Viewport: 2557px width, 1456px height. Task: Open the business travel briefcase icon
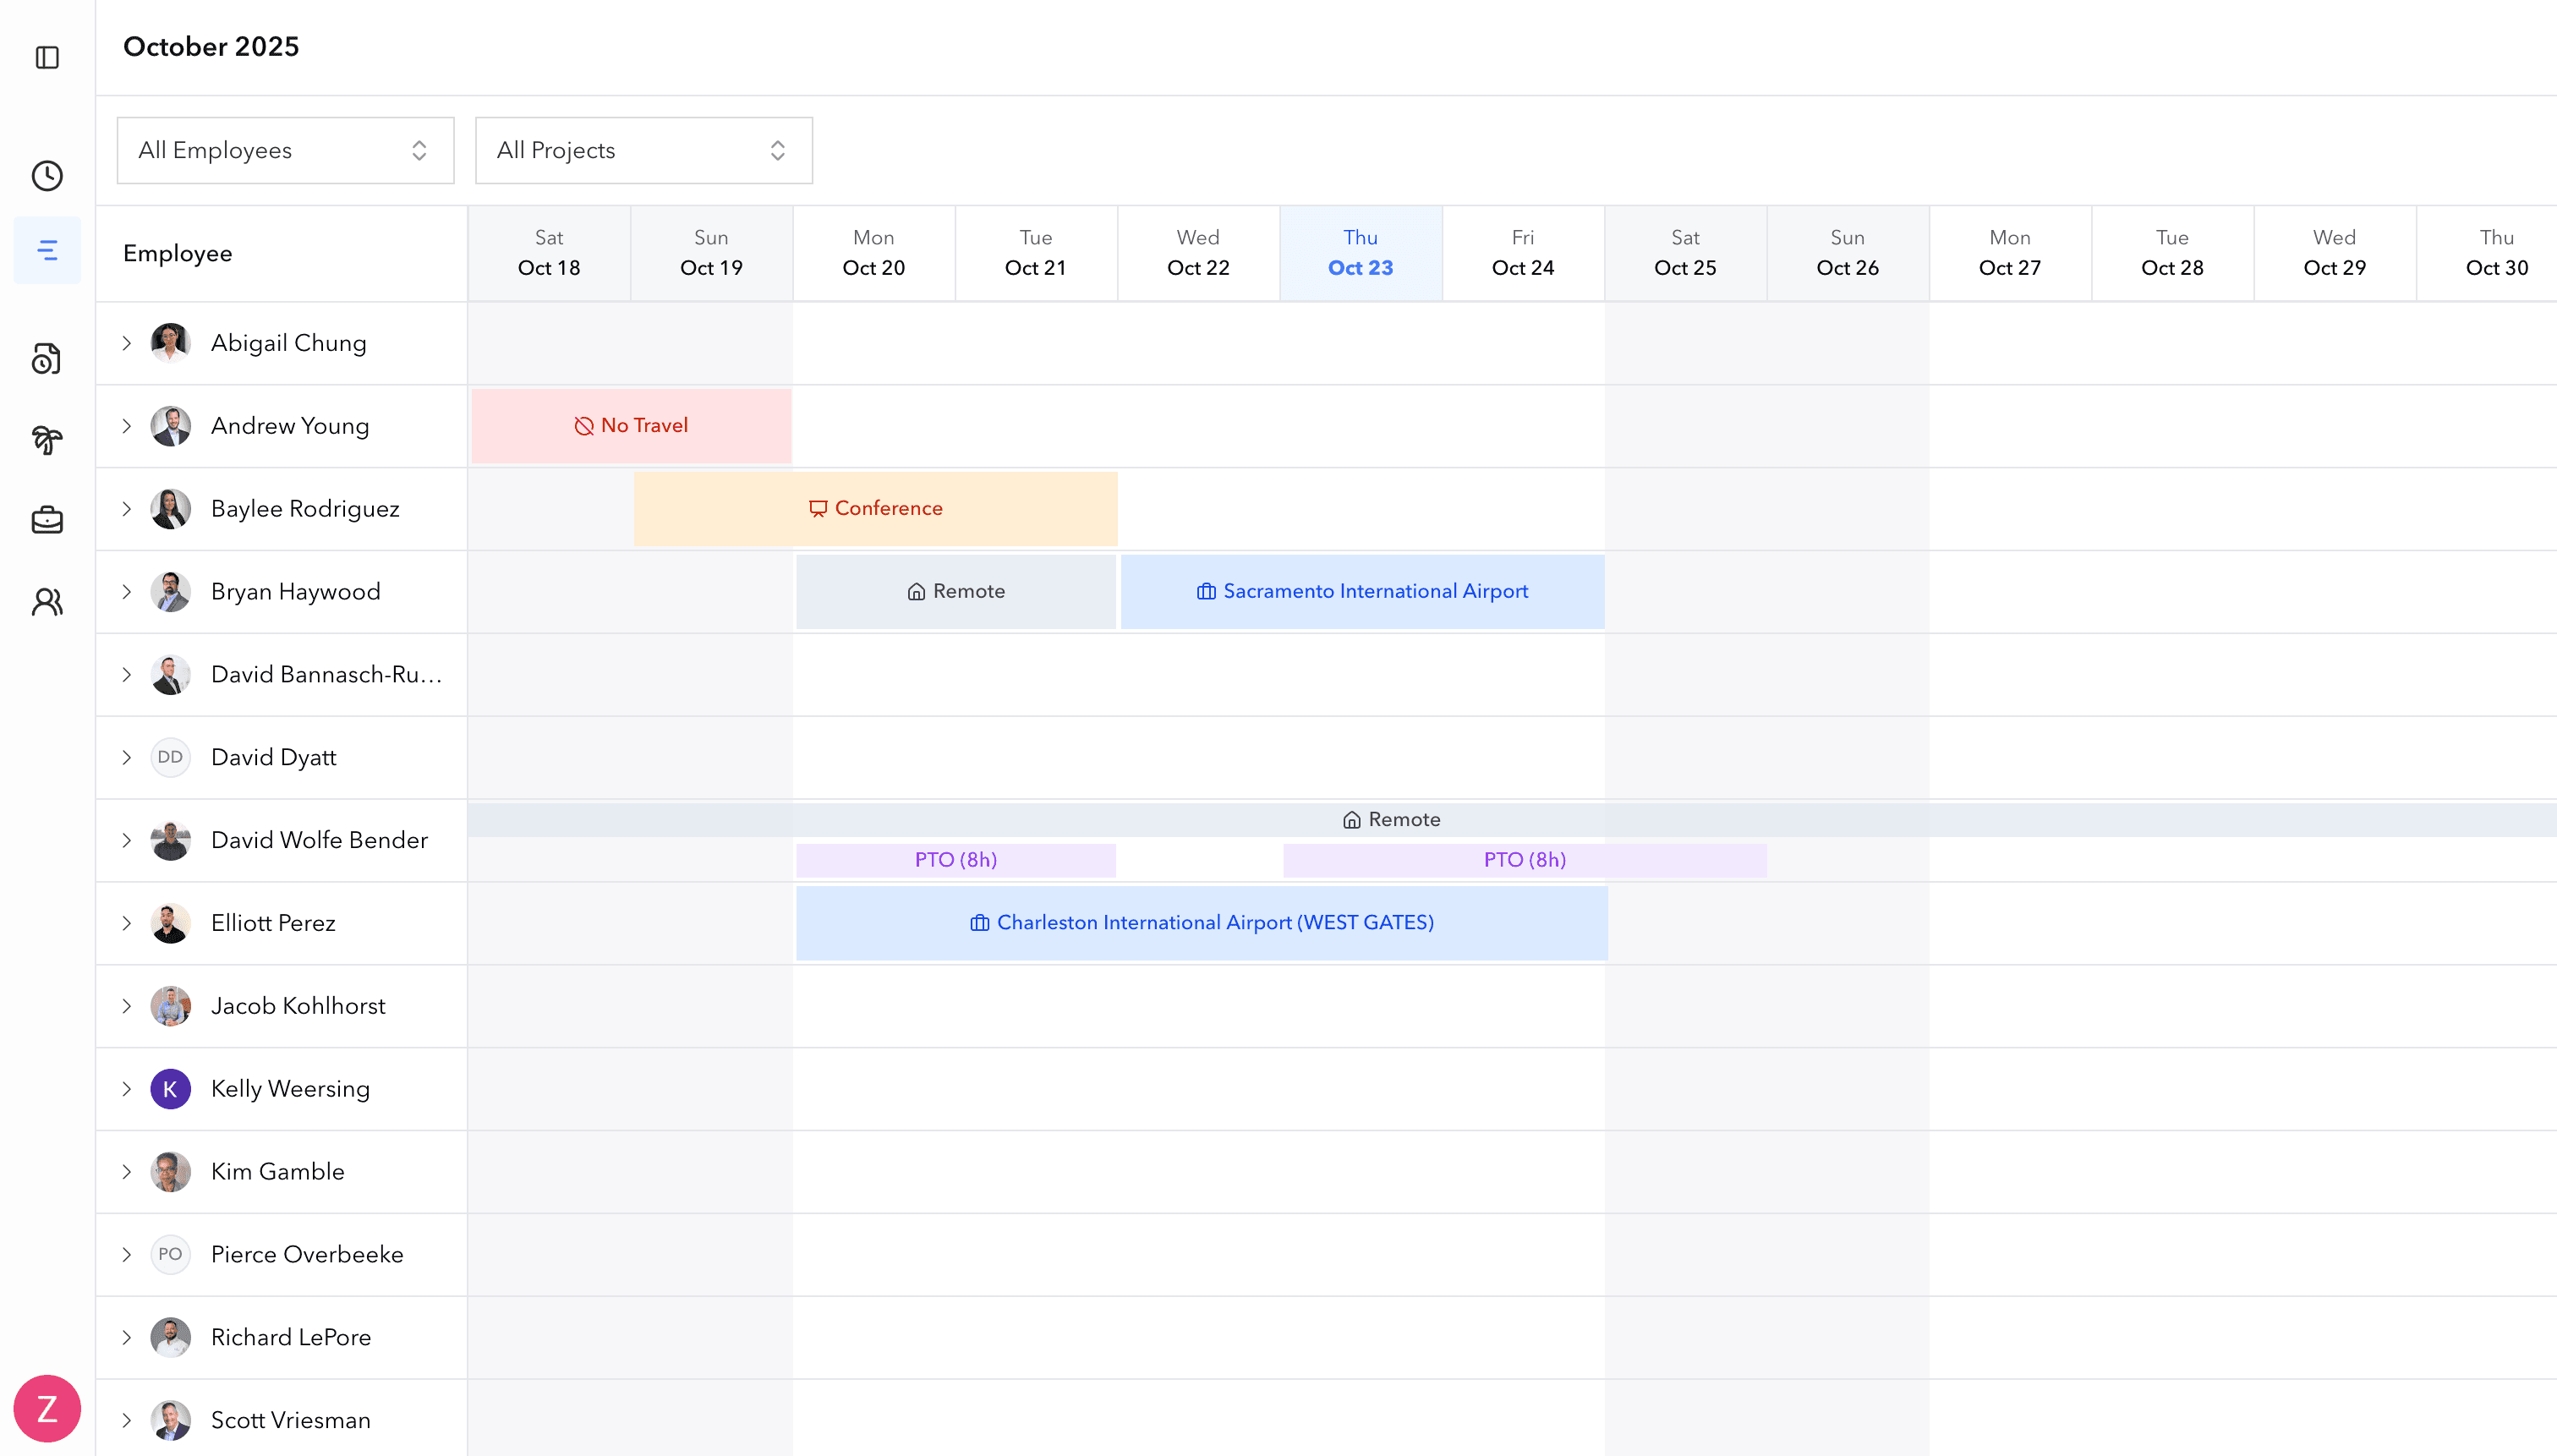coord(46,519)
